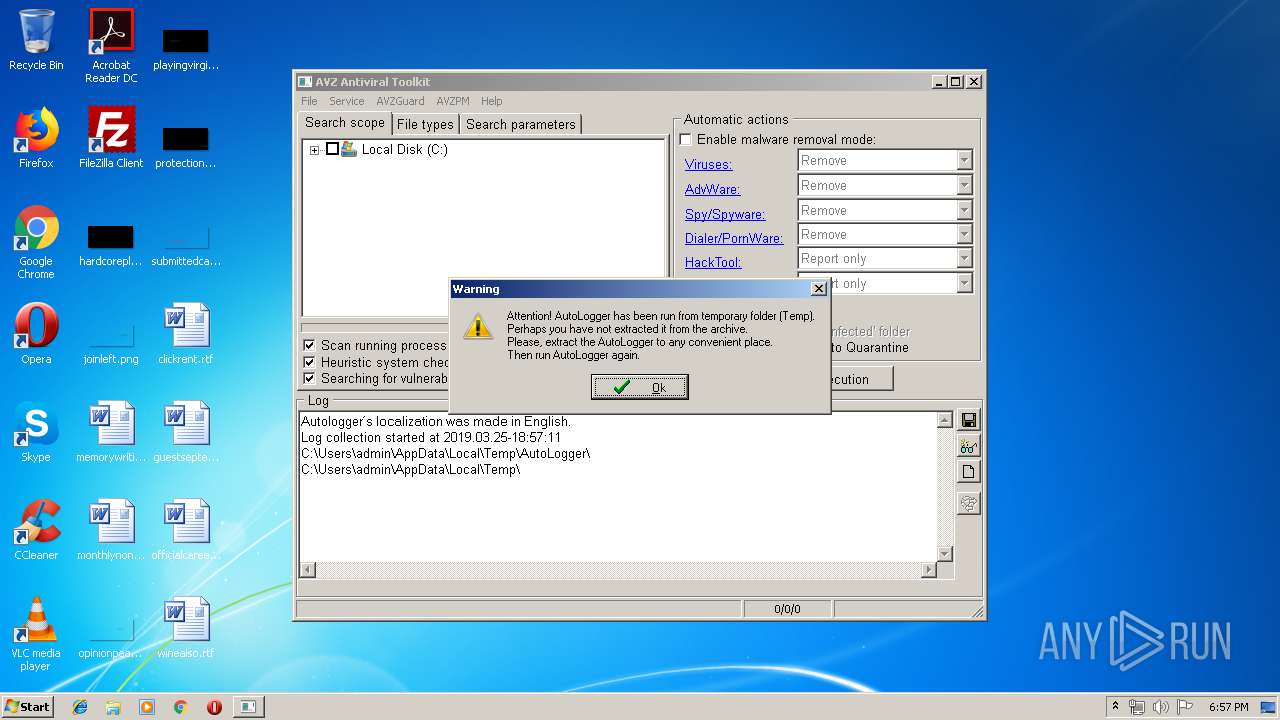Screen dimensions: 1280x720
Task: Open the volume speaker icon in the system tray
Action: pyautogui.click(x=1161, y=707)
